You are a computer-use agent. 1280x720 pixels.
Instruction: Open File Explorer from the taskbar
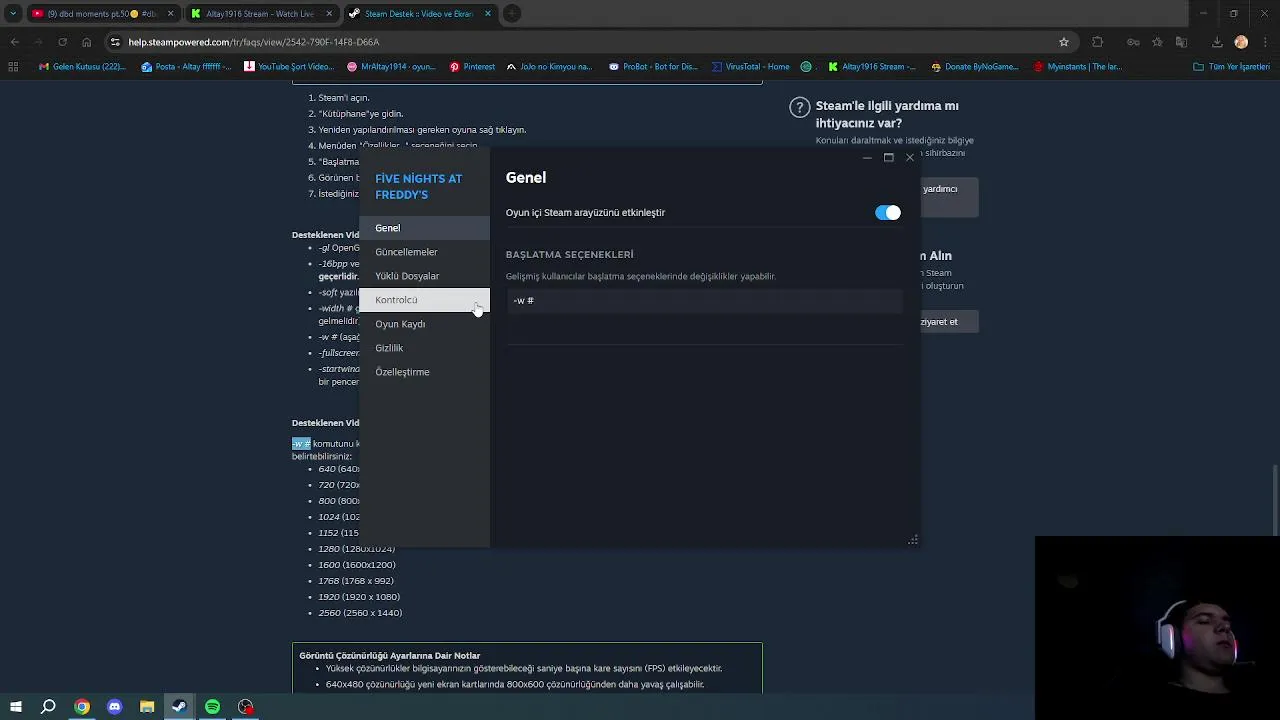click(x=147, y=707)
